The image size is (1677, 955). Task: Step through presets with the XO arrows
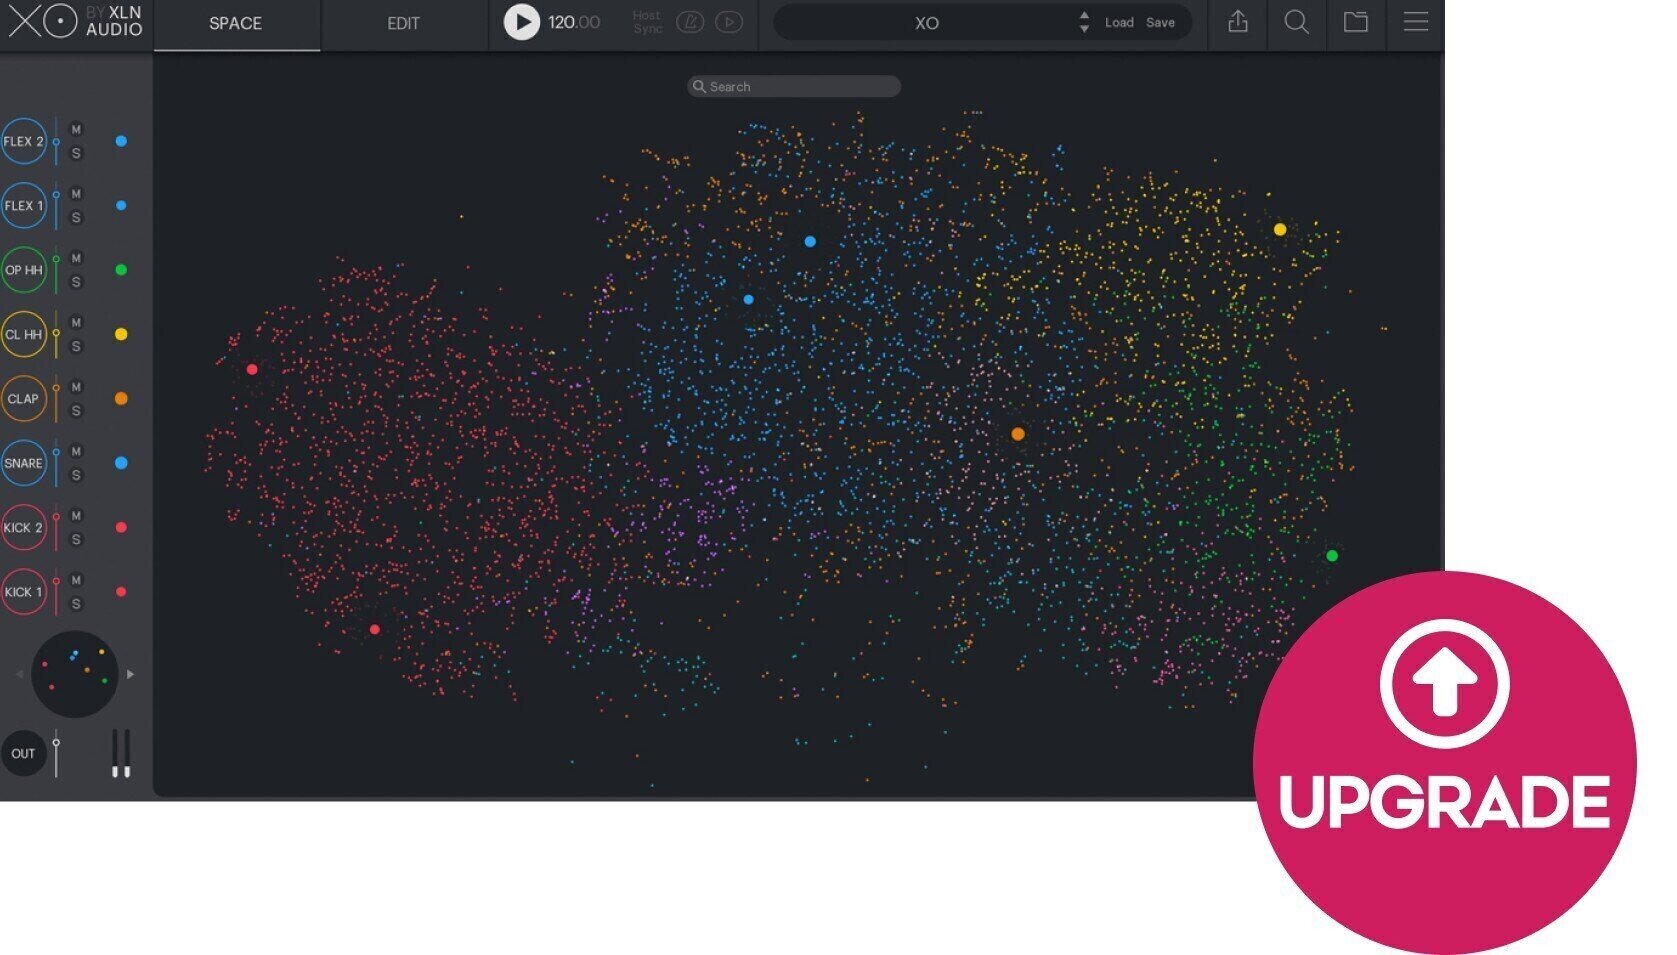pyautogui.click(x=1084, y=22)
